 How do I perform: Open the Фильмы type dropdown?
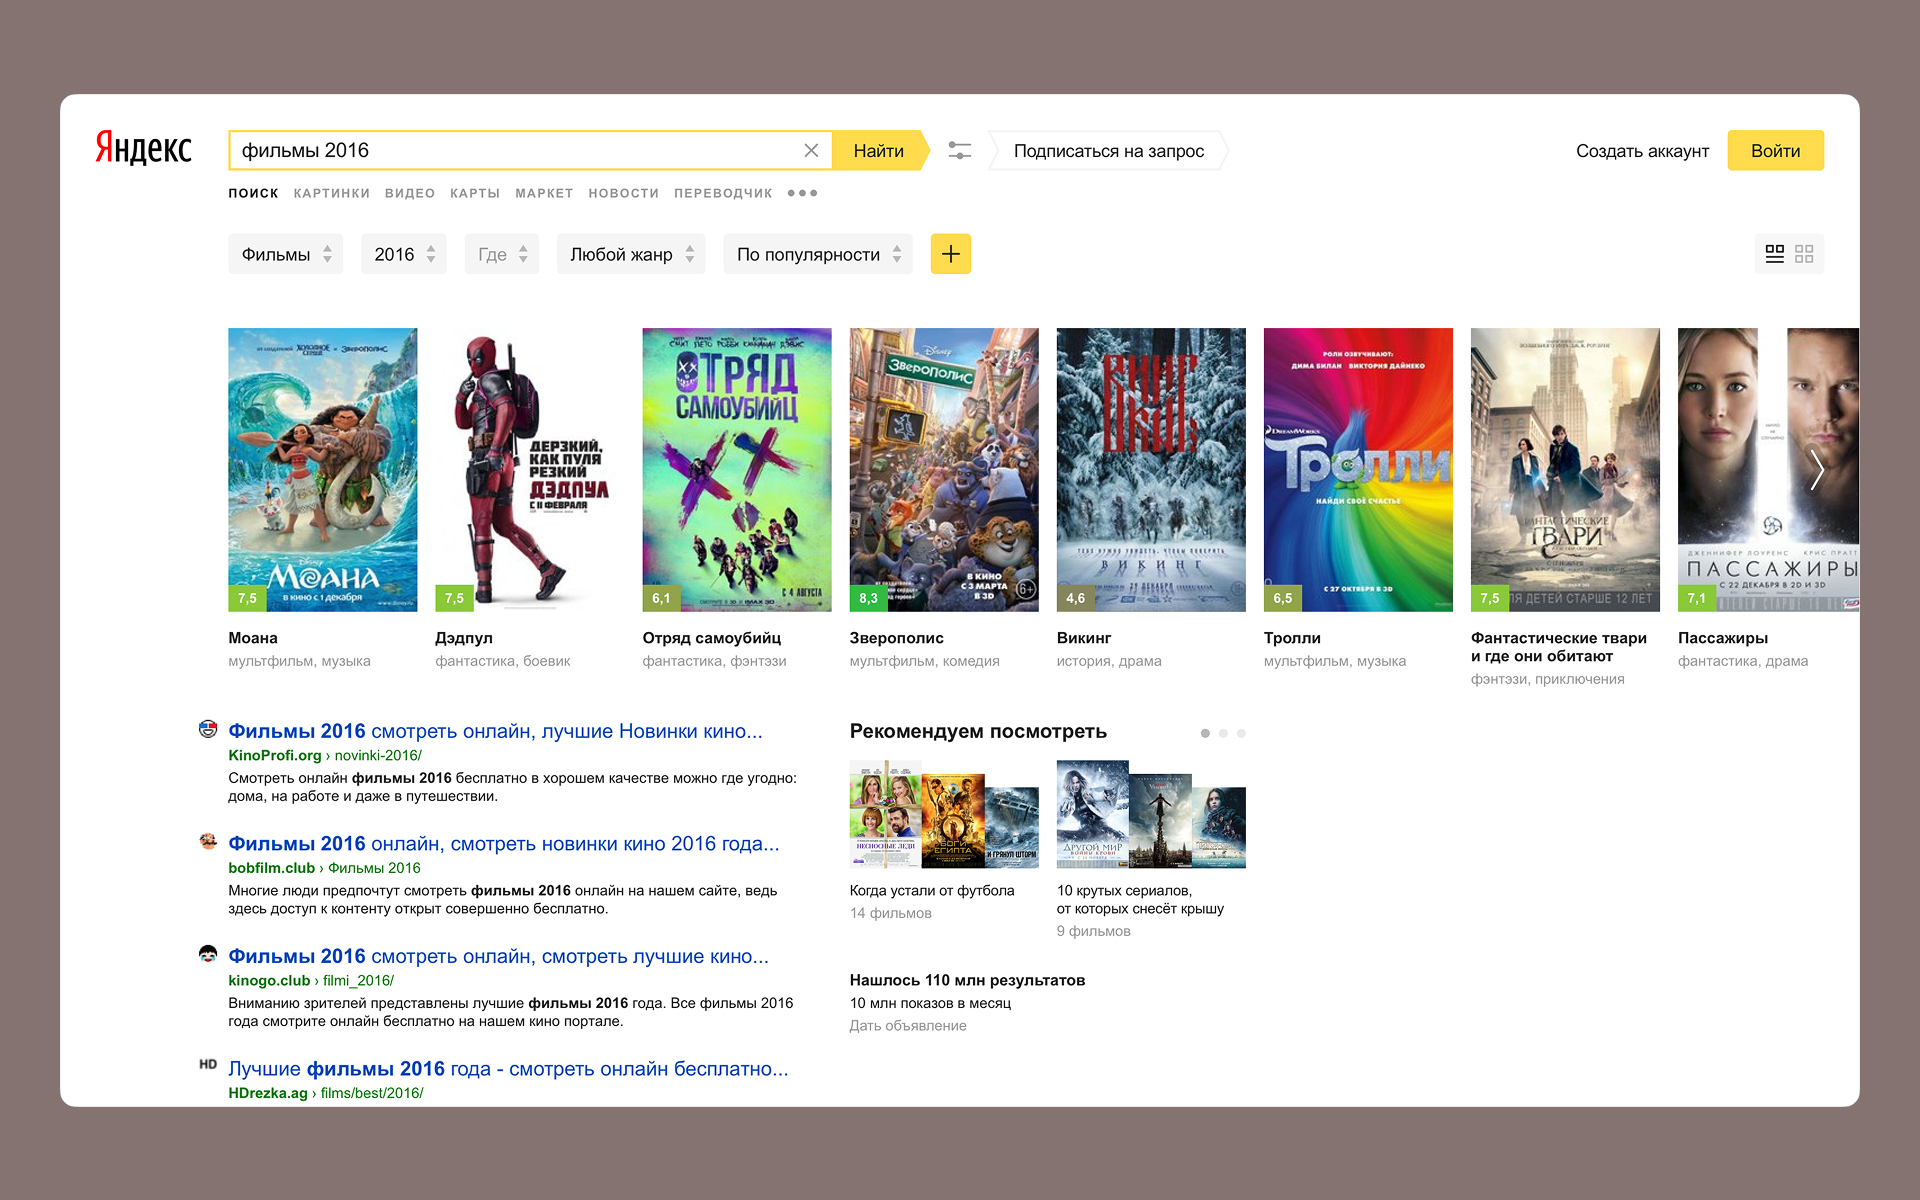point(285,254)
